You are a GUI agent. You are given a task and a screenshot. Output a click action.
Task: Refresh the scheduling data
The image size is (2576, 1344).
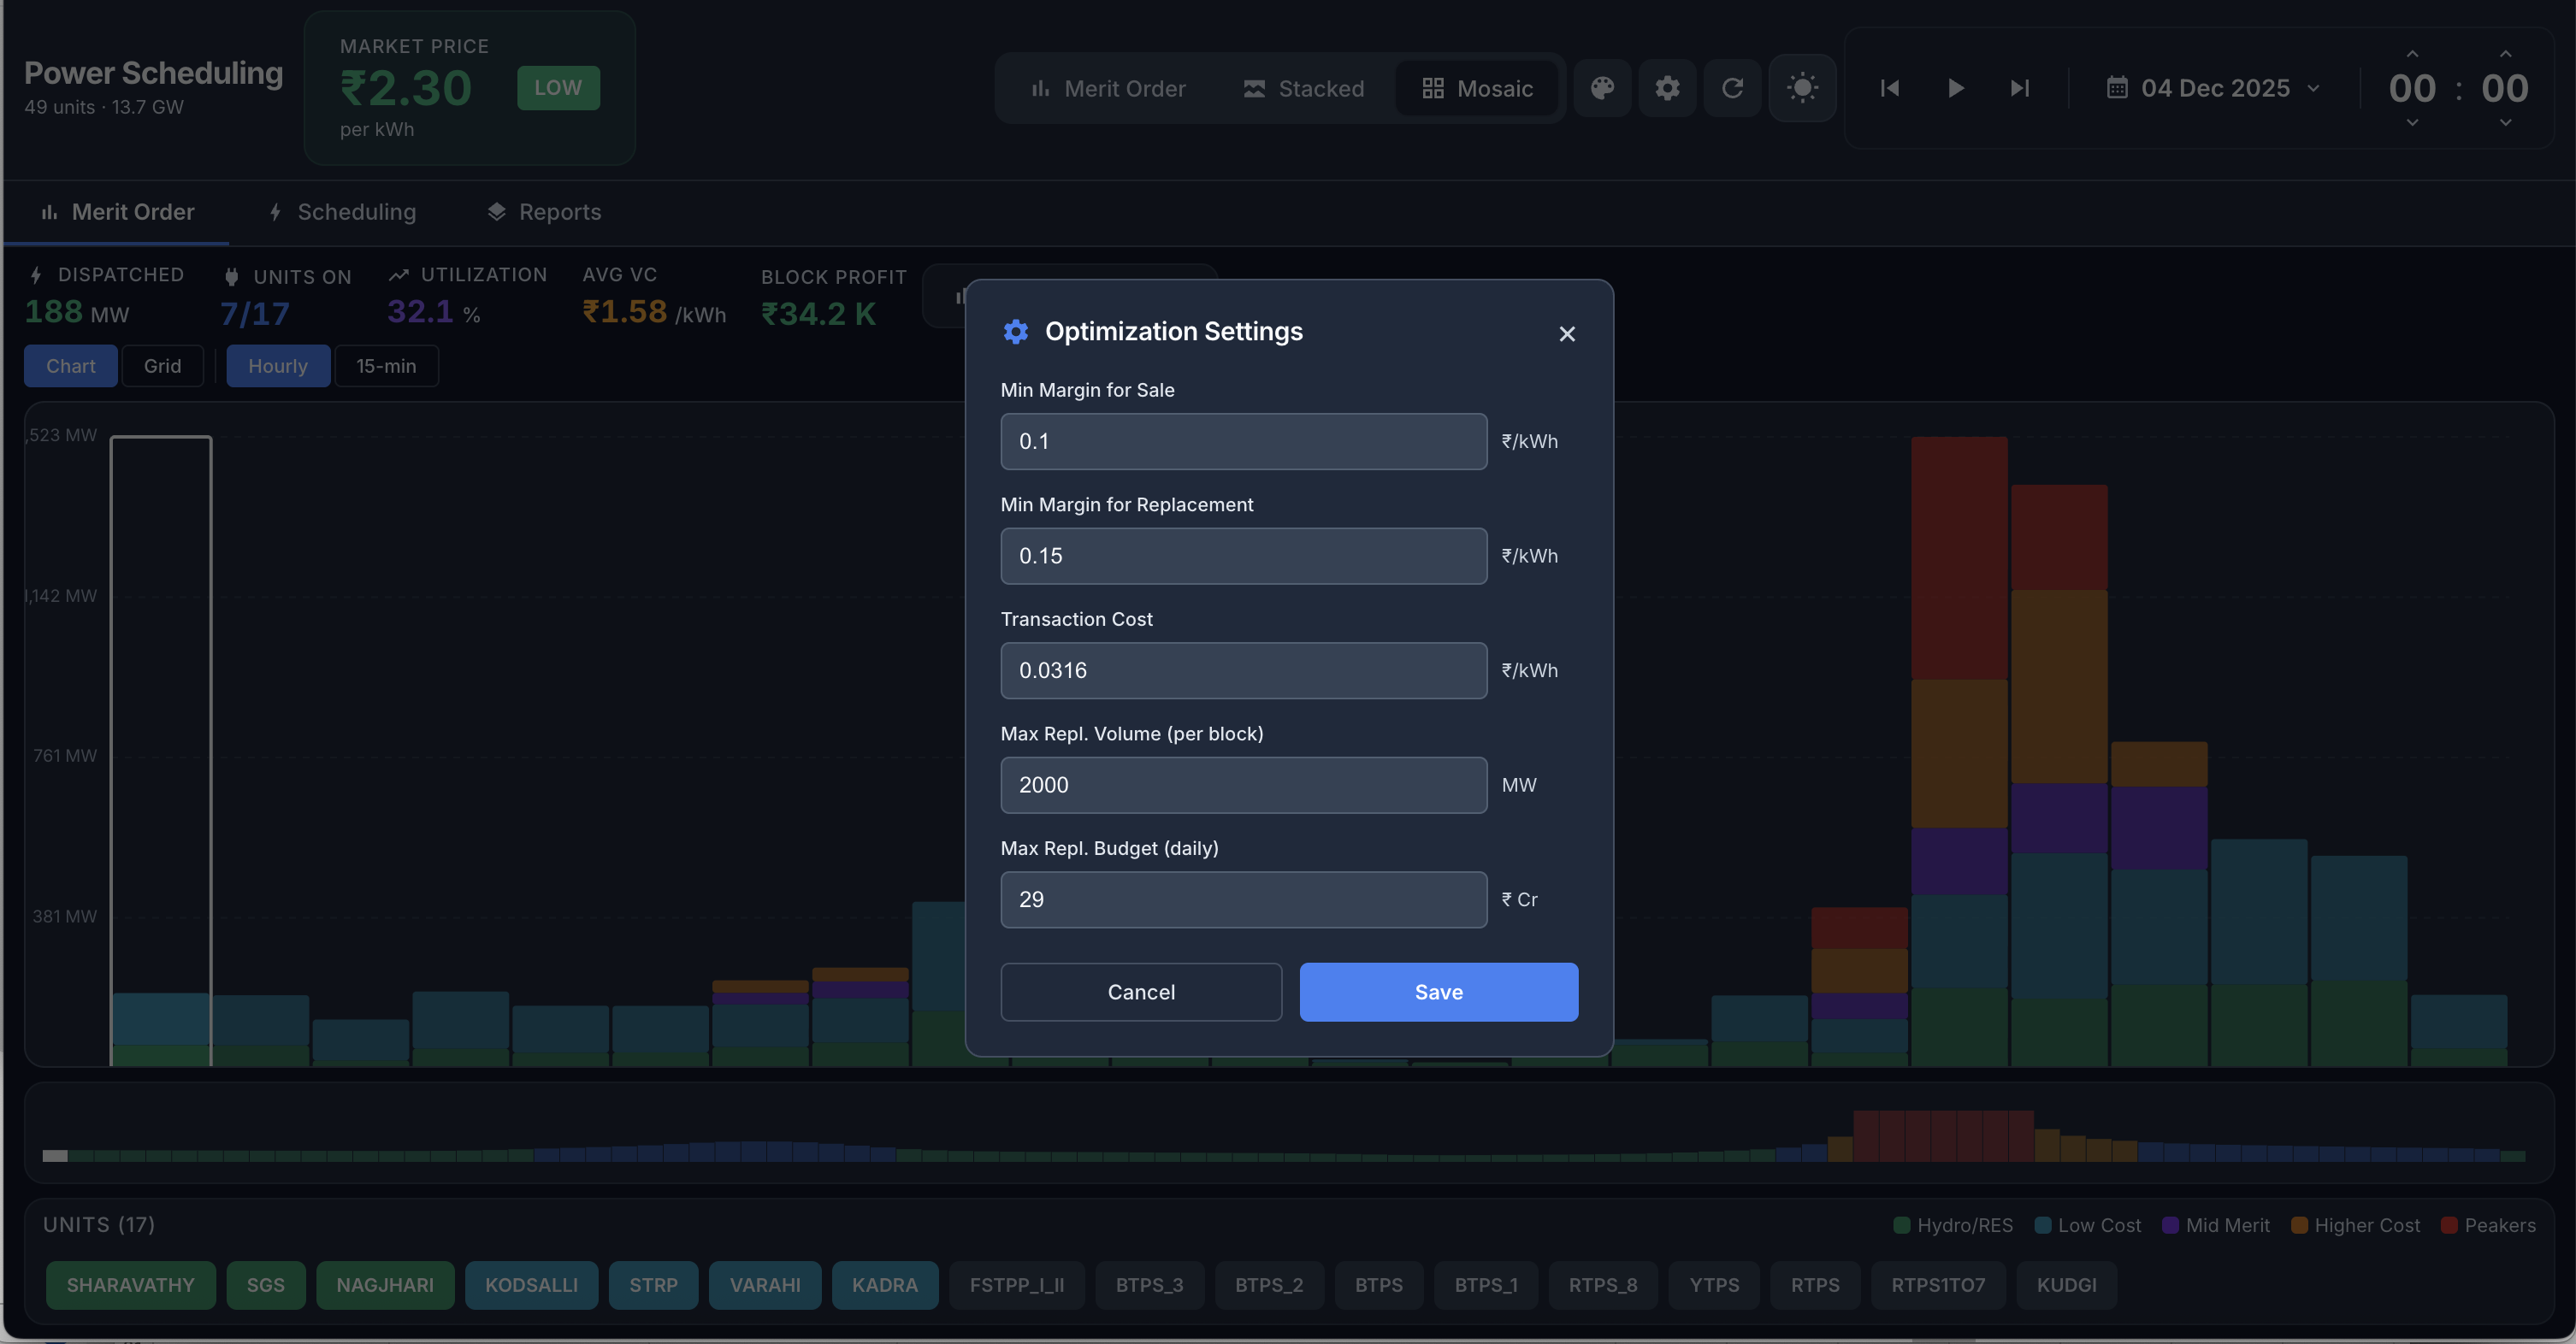tap(1732, 88)
